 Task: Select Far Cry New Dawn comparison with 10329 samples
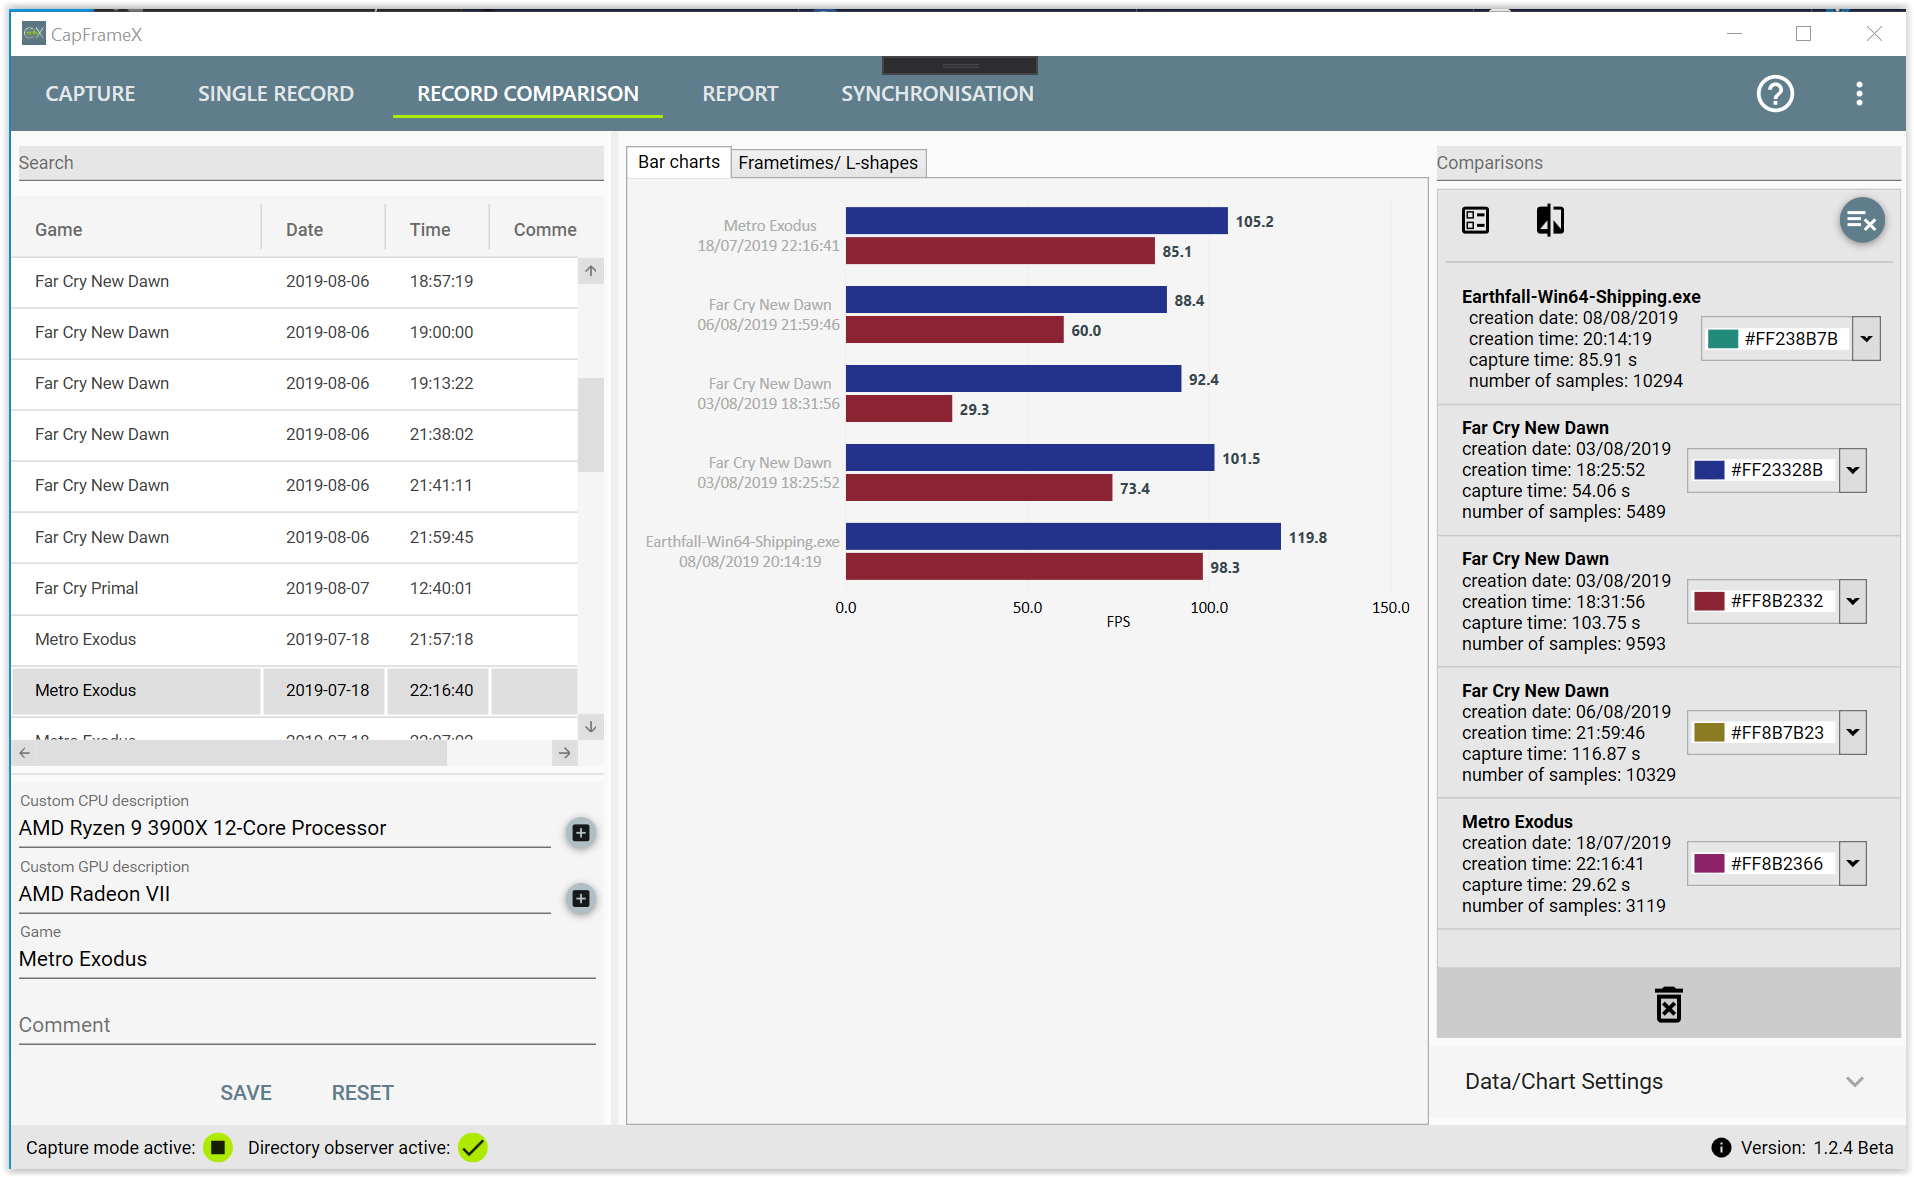click(x=1667, y=733)
